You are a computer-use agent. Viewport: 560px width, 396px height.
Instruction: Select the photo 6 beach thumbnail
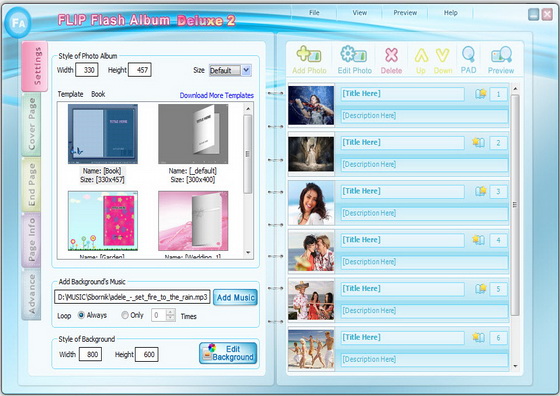[x=311, y=349]
